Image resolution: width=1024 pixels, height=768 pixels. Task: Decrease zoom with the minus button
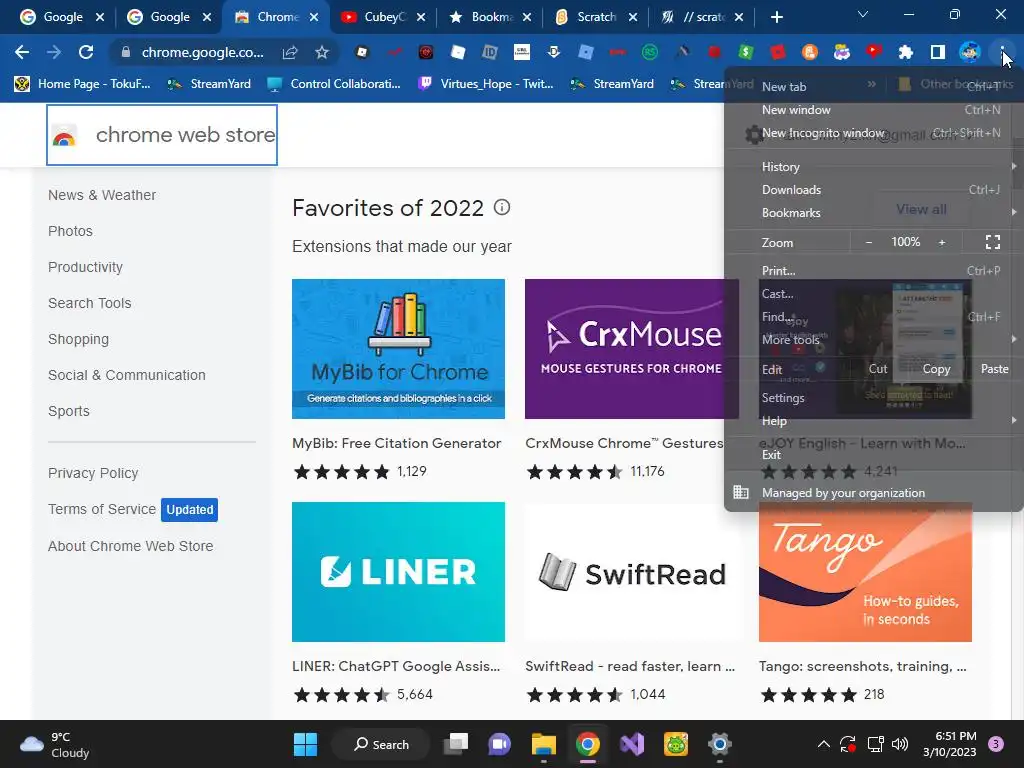click(x=869, y=242)
